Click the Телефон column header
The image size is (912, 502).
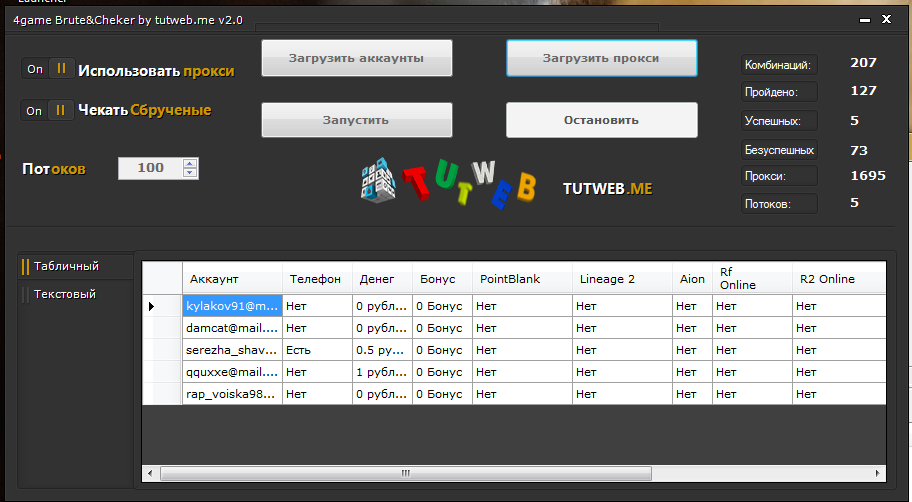coord(318,279)
